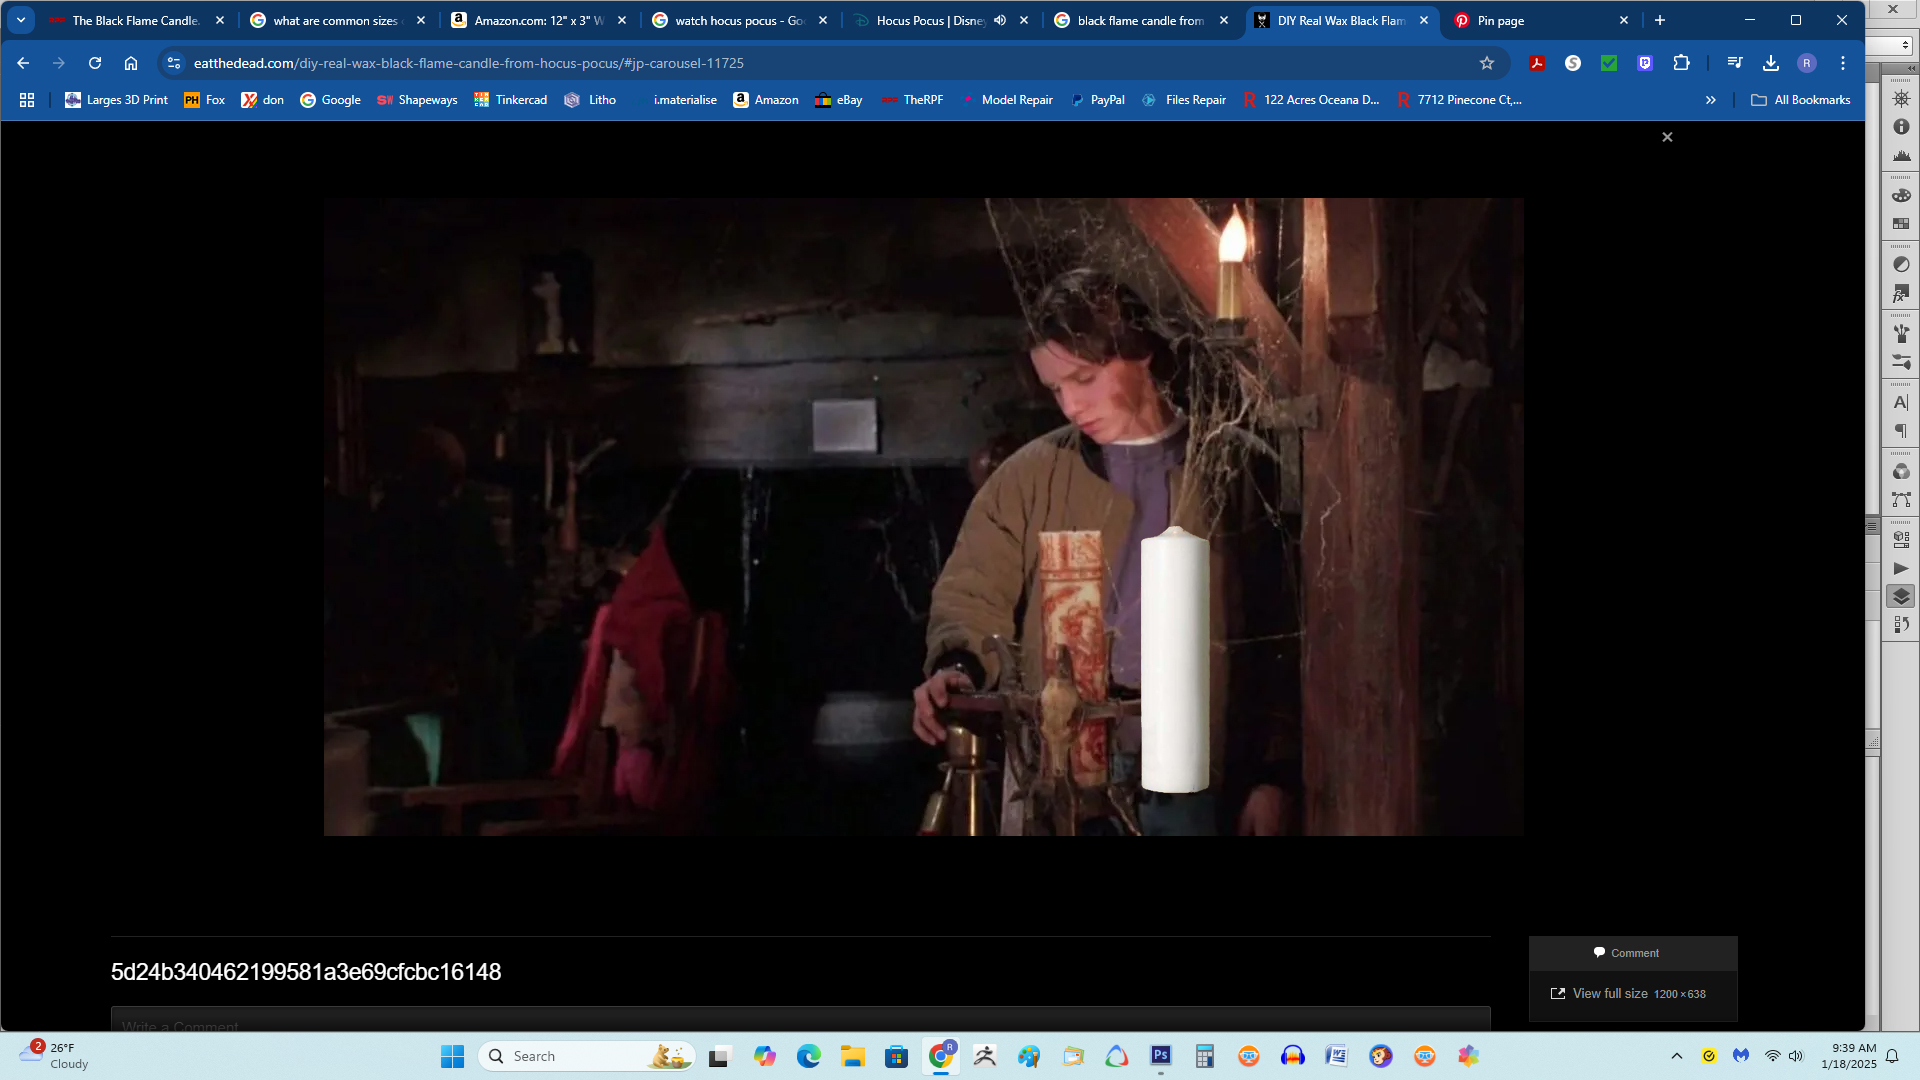Close the image lightbox overlay
The width and height of the screenshot is (1920, 1080).
point(1667,137)
